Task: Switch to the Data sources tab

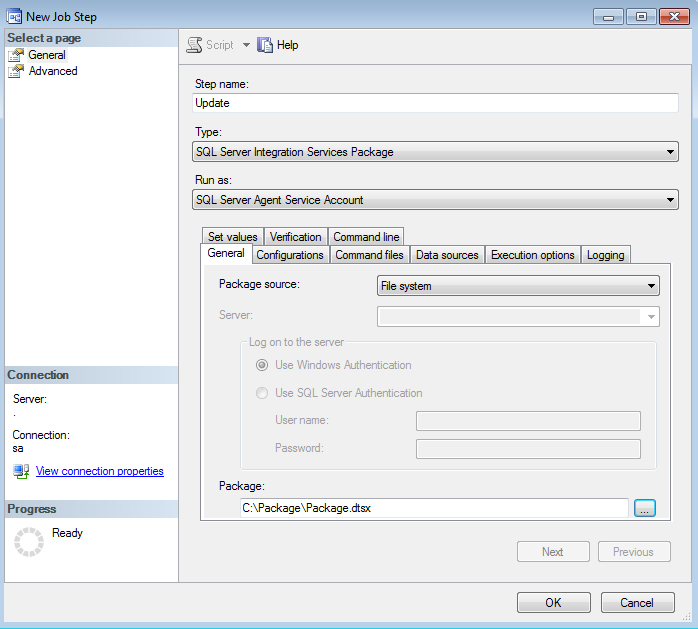Action: (447, 255)
